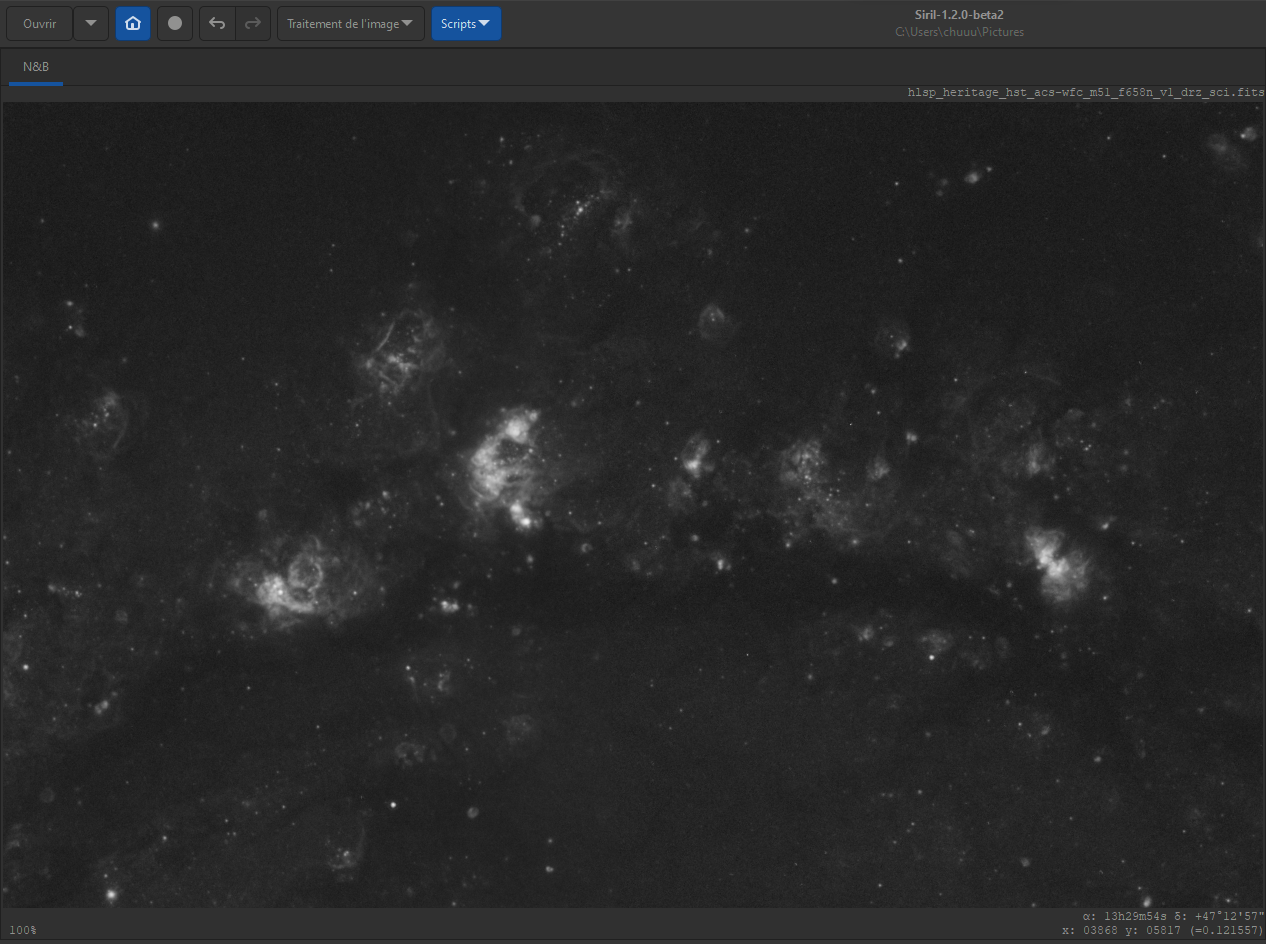This screenshot has width=1266, height=944.
Task: Click the FITS file name label
Action: [1085, 92]
